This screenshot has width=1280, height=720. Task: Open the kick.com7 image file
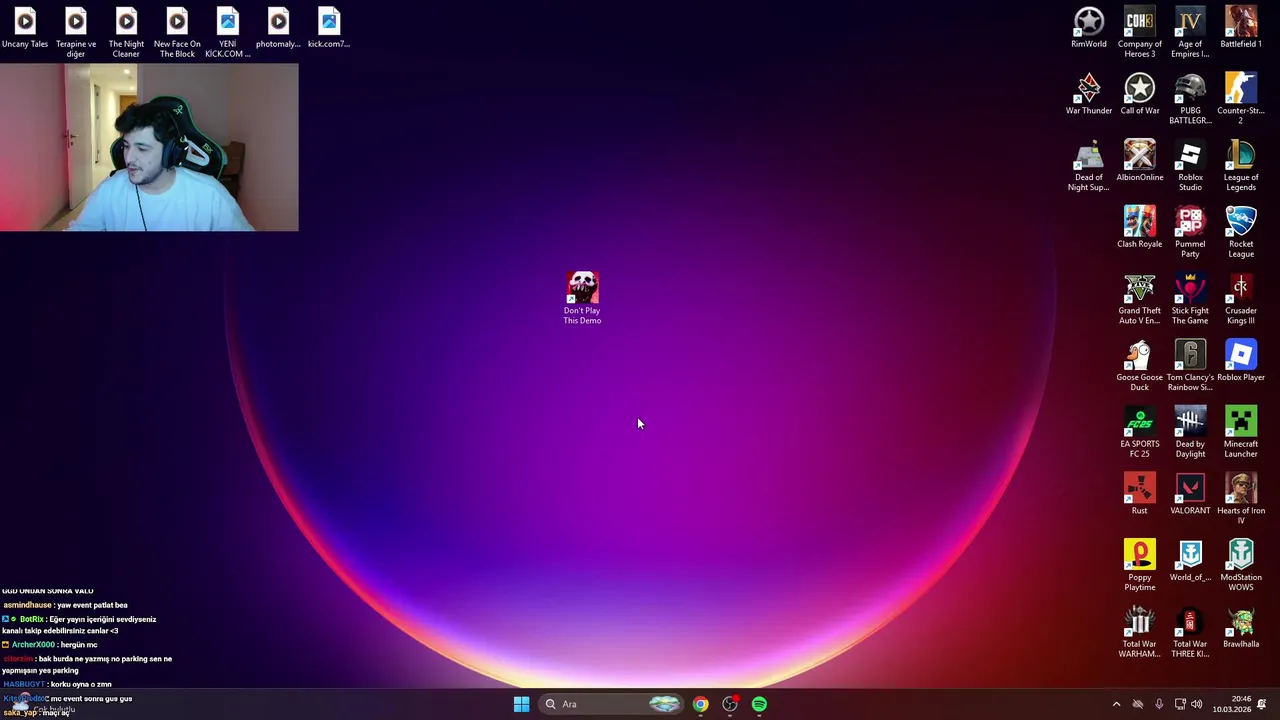point(329,27)
